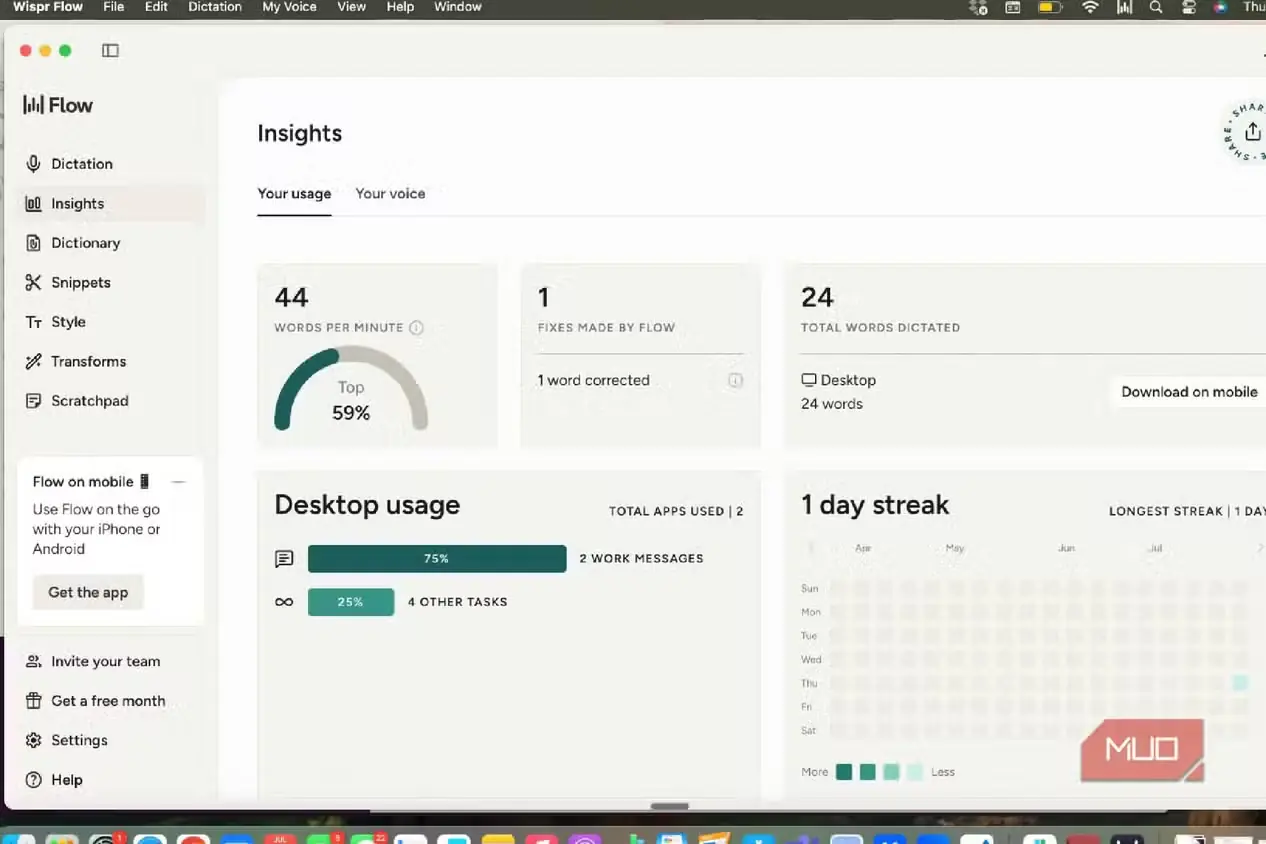Click the LONGEST STREAK label
This screenshot has width=1266, height=844.
coord(1187,511)
